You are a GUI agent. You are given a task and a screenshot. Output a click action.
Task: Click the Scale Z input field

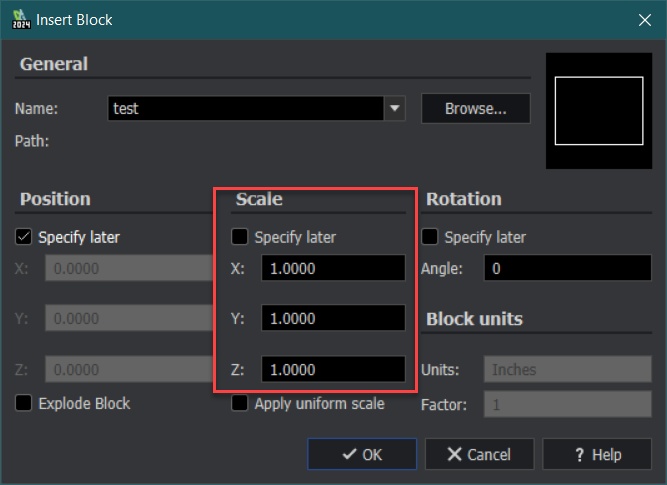(333, 369)
